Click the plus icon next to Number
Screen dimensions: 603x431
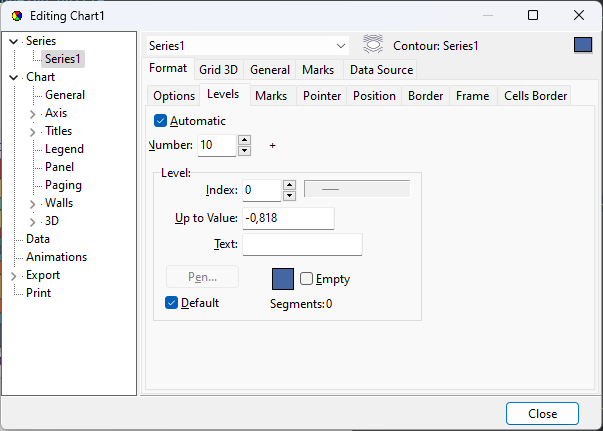(x=273, y=145)
